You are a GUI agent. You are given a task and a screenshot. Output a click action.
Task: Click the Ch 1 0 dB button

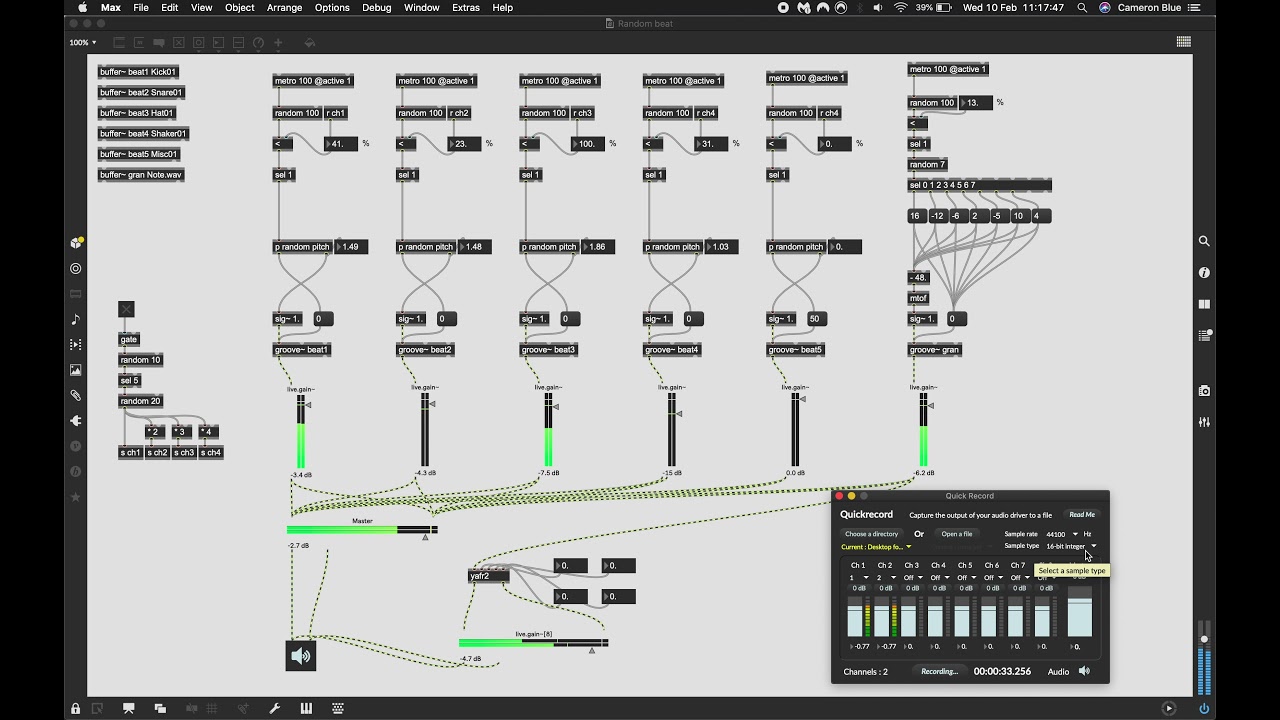coord(858,588)
